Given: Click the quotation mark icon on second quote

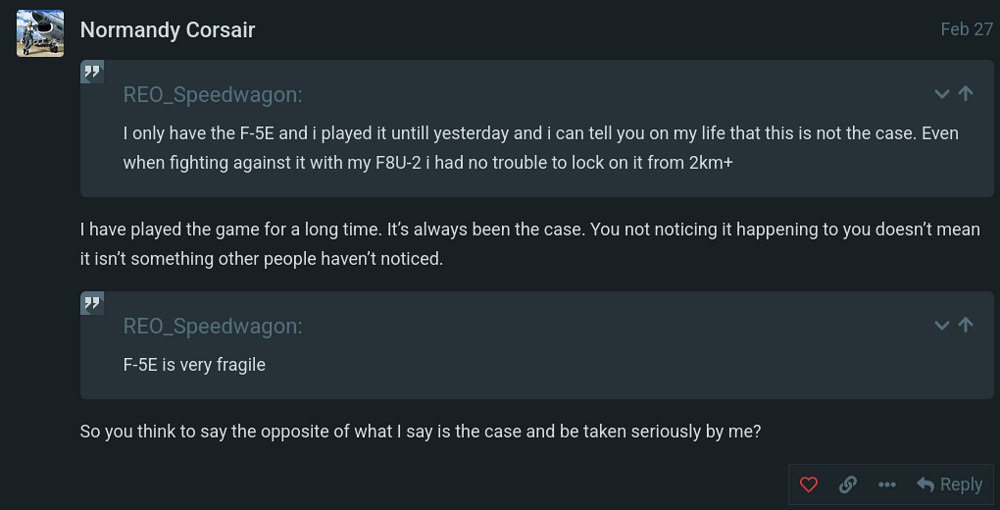Looking at the screenshot, I should tap(93, 303).
